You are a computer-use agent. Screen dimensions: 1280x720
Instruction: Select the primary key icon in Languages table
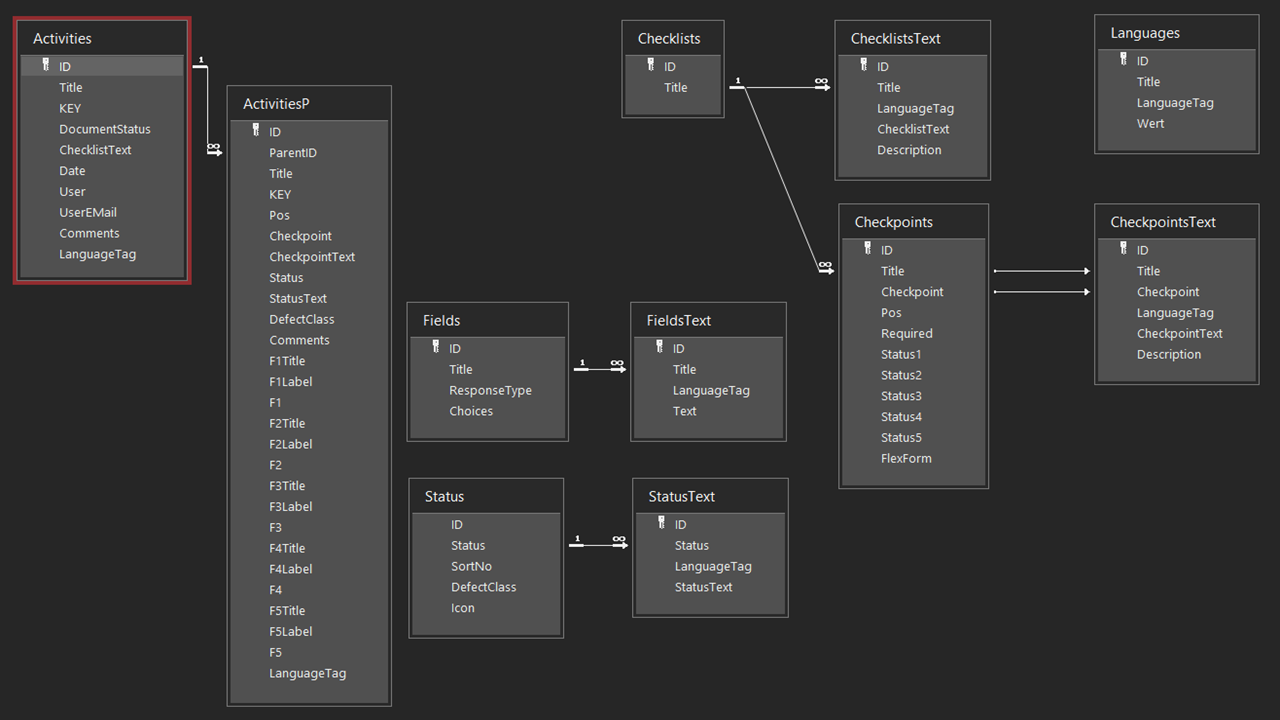tap(1123, 60)
